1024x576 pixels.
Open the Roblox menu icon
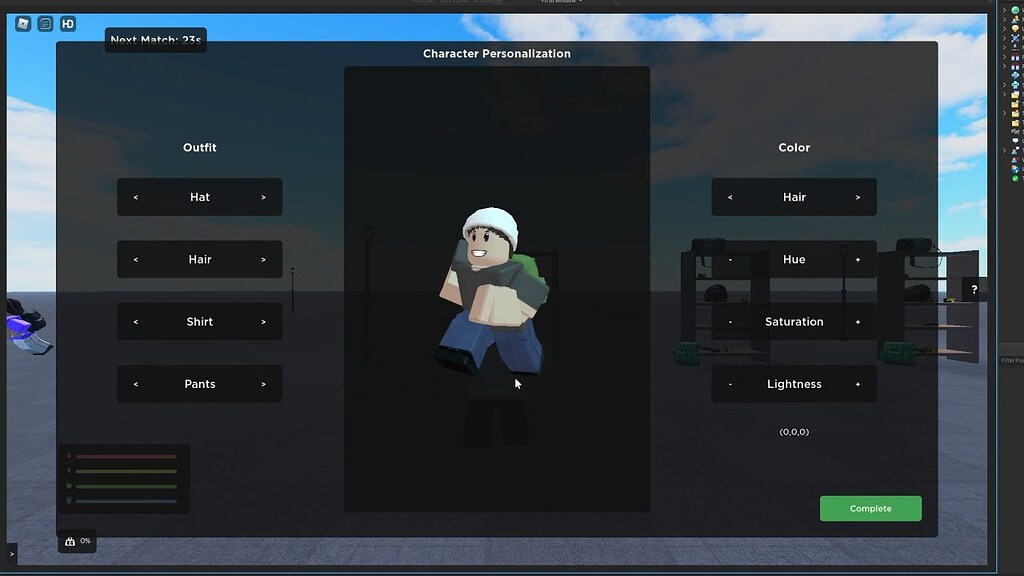[x=23, y=24]
